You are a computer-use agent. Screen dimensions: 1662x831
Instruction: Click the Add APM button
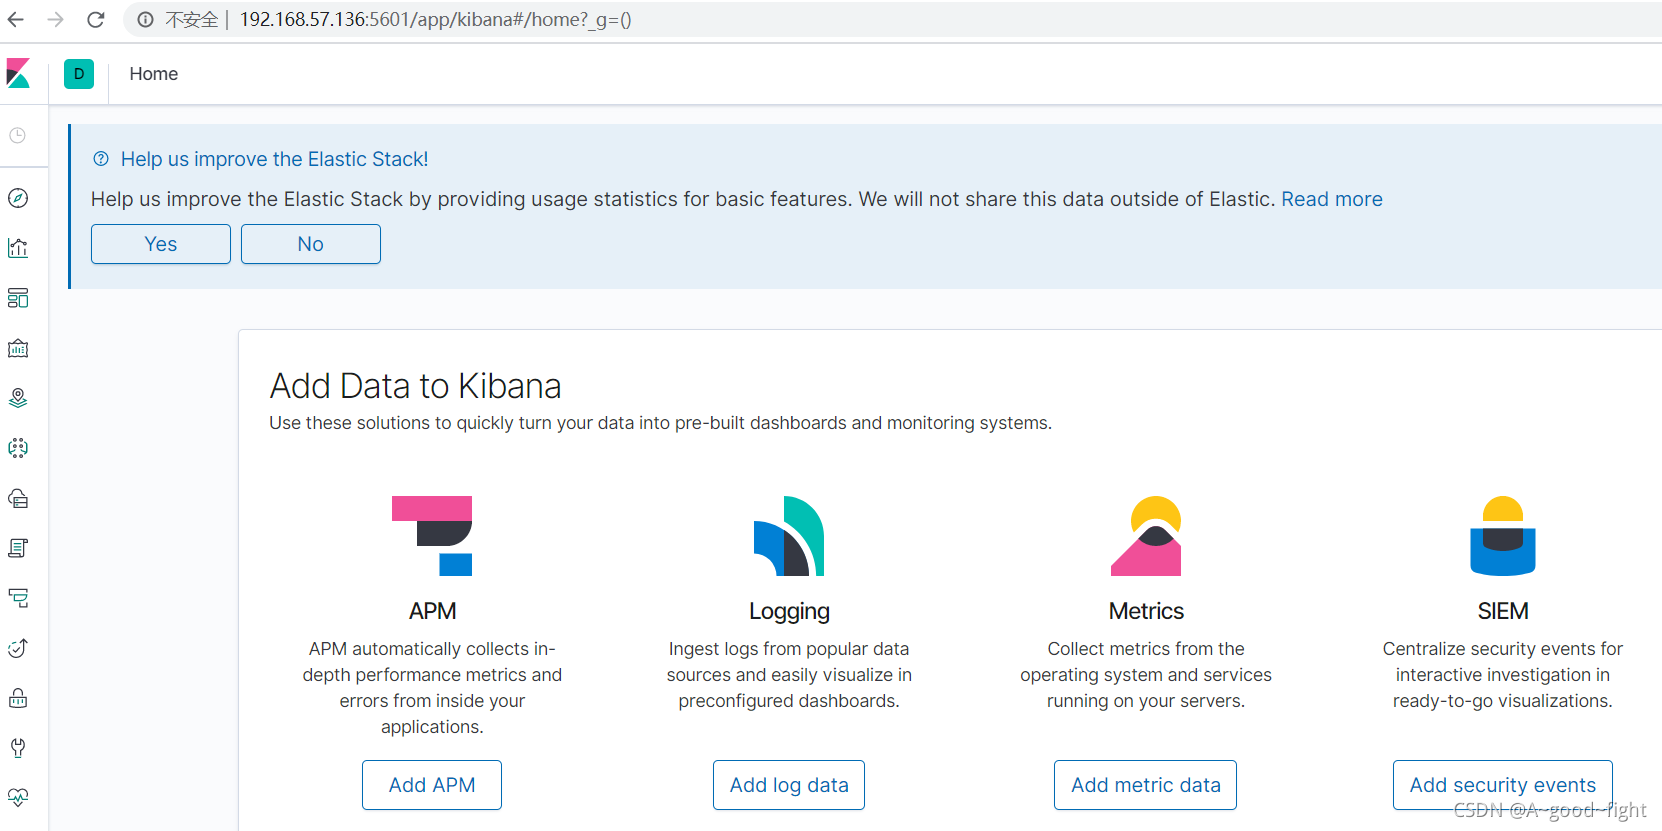pyautogui.click(x=432, y=785)
